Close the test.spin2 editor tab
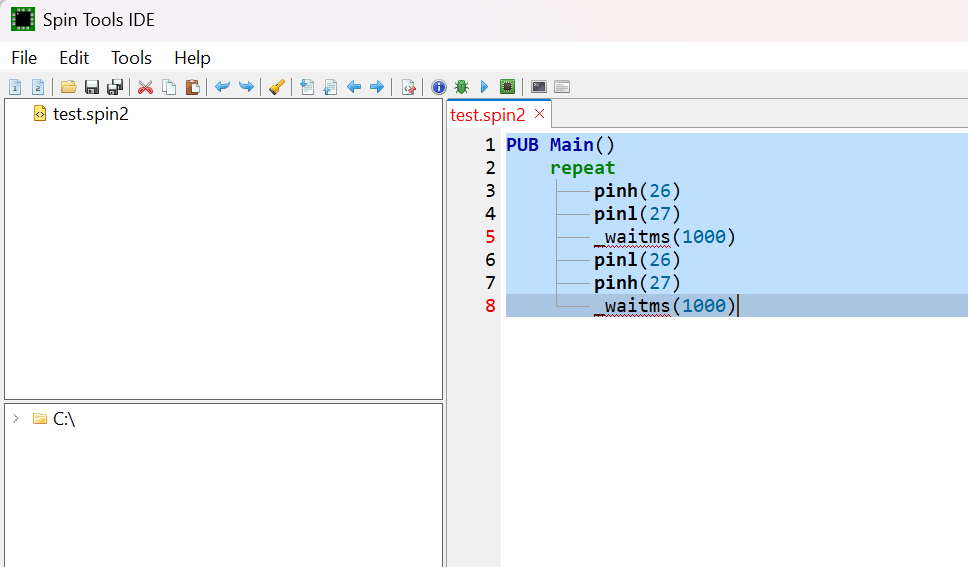Image resolution: width=968 pixels, height=567 pixels. click(539, 114)
